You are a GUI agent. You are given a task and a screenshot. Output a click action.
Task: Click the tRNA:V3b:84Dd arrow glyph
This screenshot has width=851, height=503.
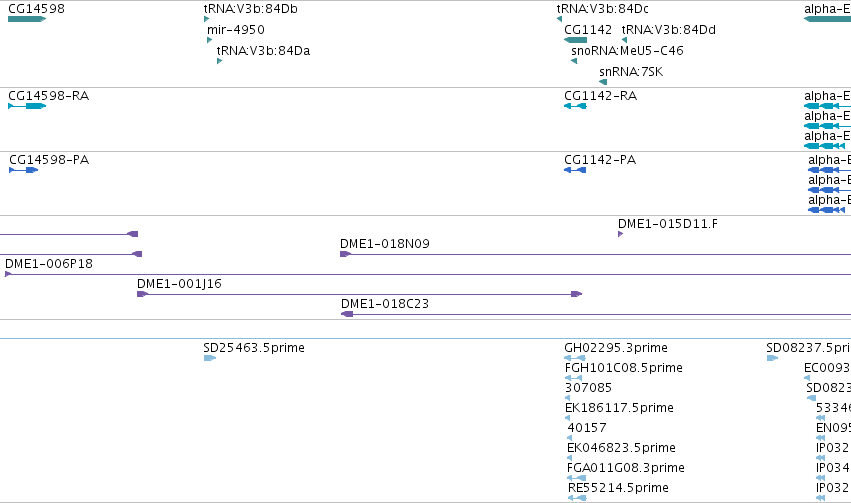coord(624,40)
